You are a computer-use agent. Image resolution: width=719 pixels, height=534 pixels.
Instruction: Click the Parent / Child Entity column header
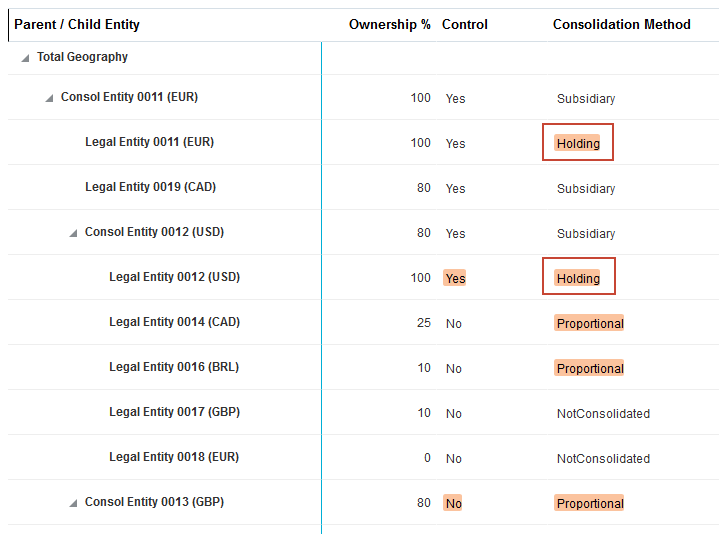pyautogui.click(x=77, y=24)
